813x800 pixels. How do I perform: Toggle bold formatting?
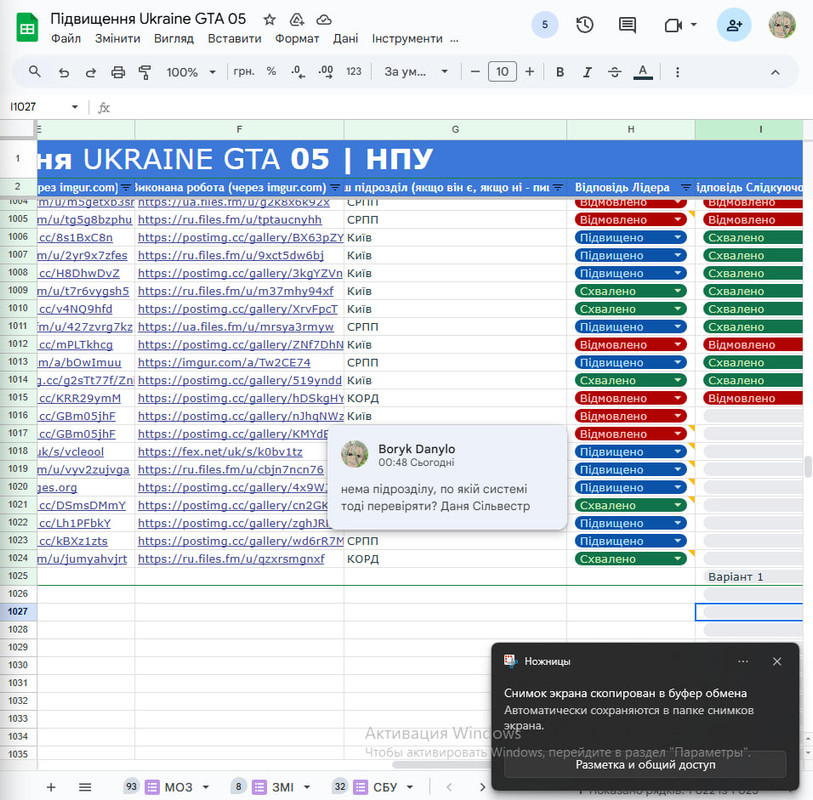click(560, 72)
